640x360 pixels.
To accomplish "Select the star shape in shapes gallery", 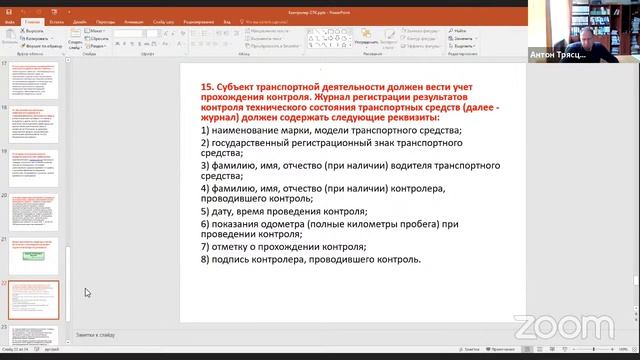I will (x=344, y=45).
